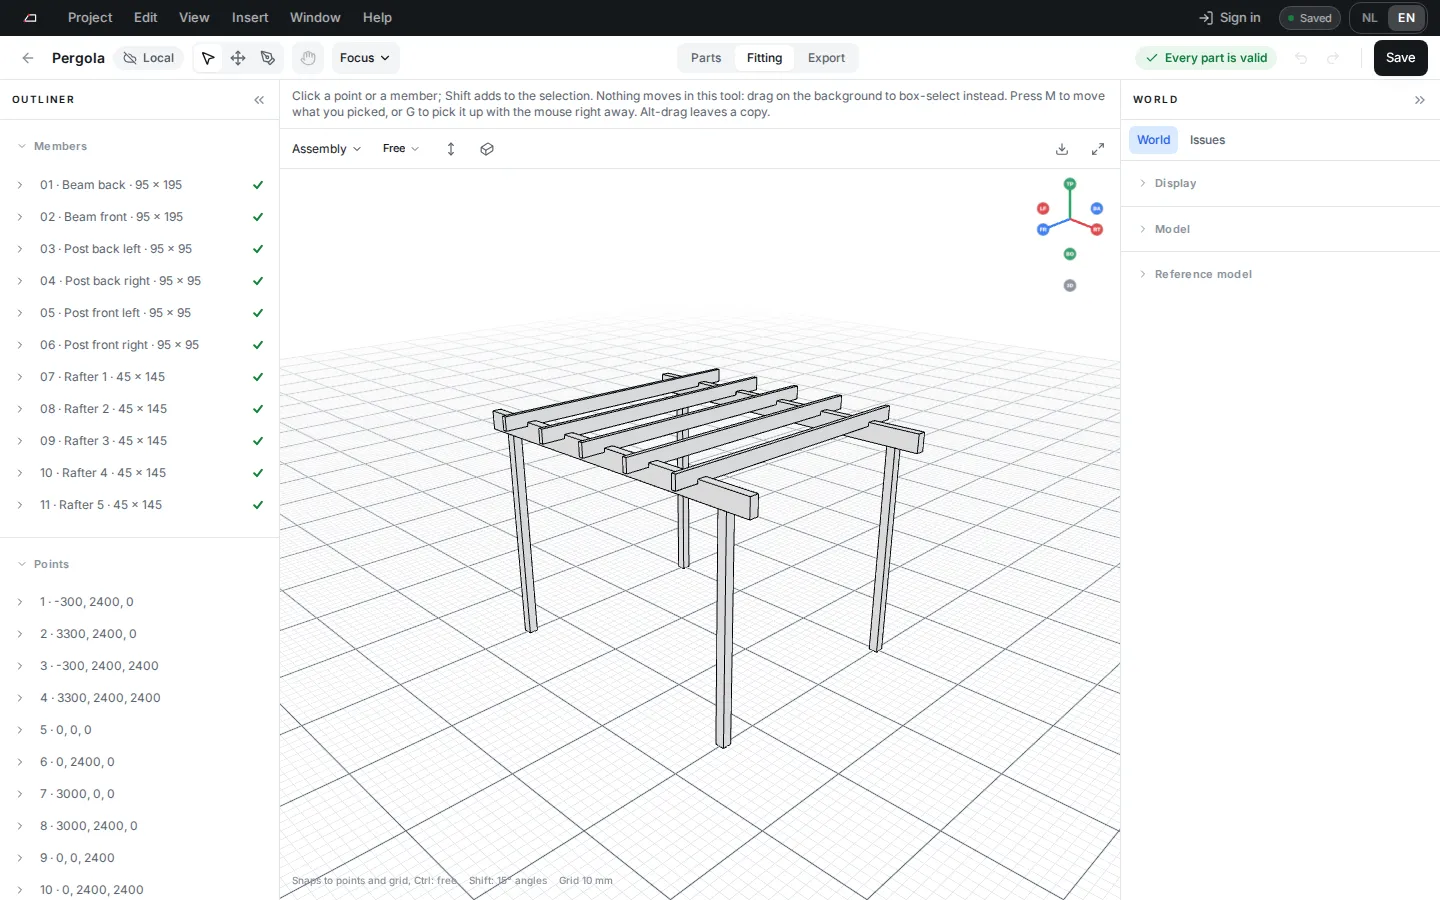Click the vertical arrows icon in viewport toolbar
This screenshot has height=900, width=1440.
[451, 149]
